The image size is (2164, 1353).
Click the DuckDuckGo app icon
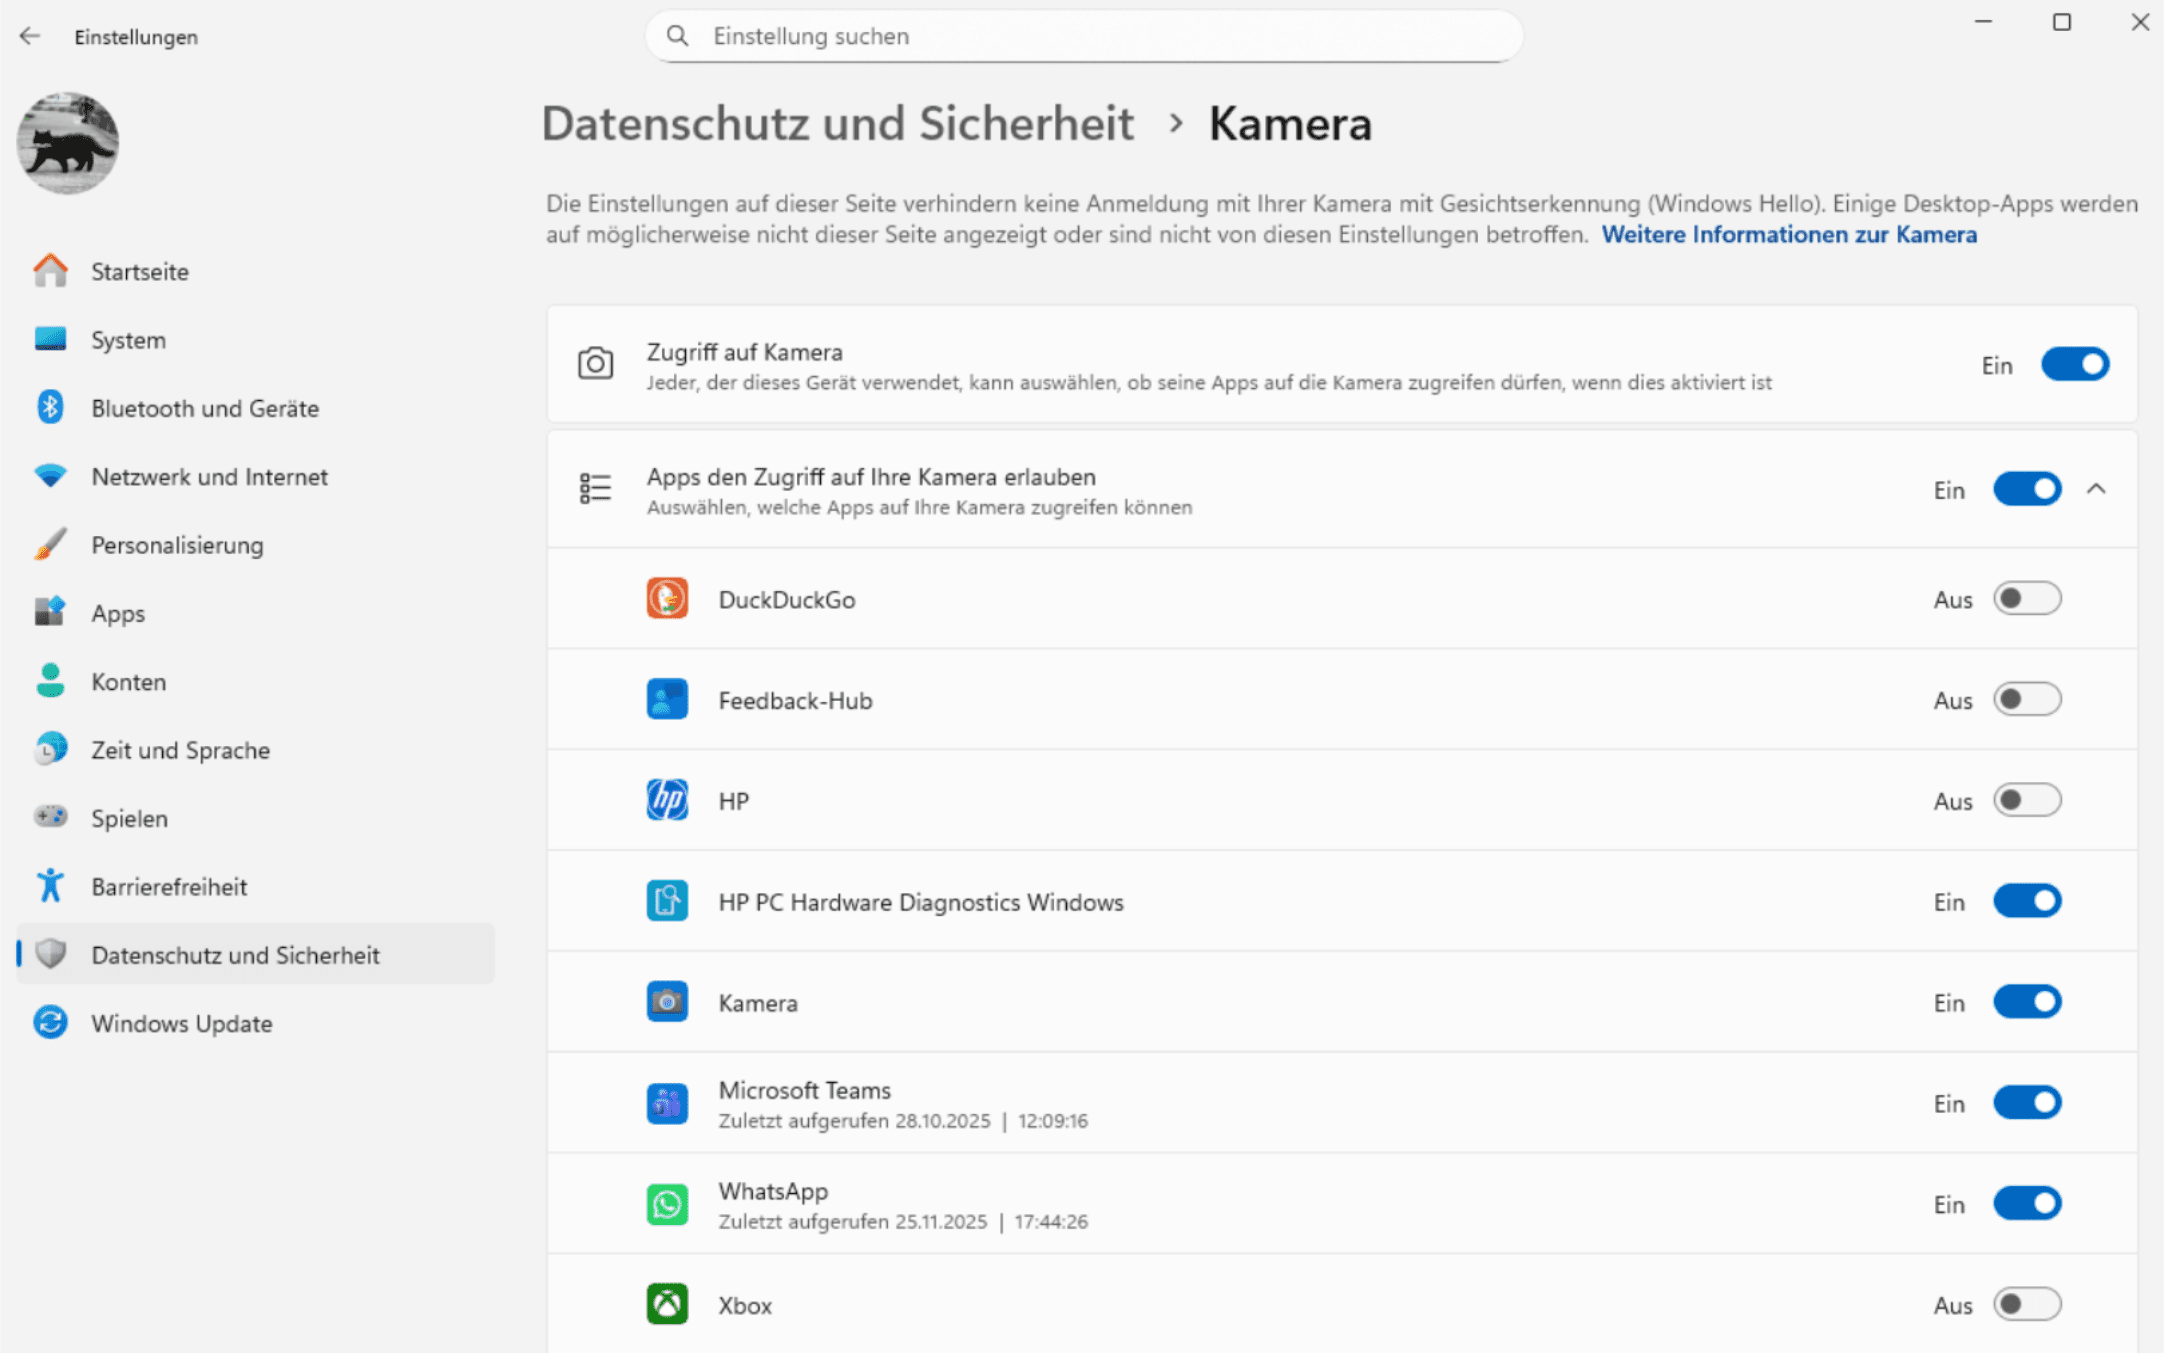pyautogui.click(x=667, y=599)
